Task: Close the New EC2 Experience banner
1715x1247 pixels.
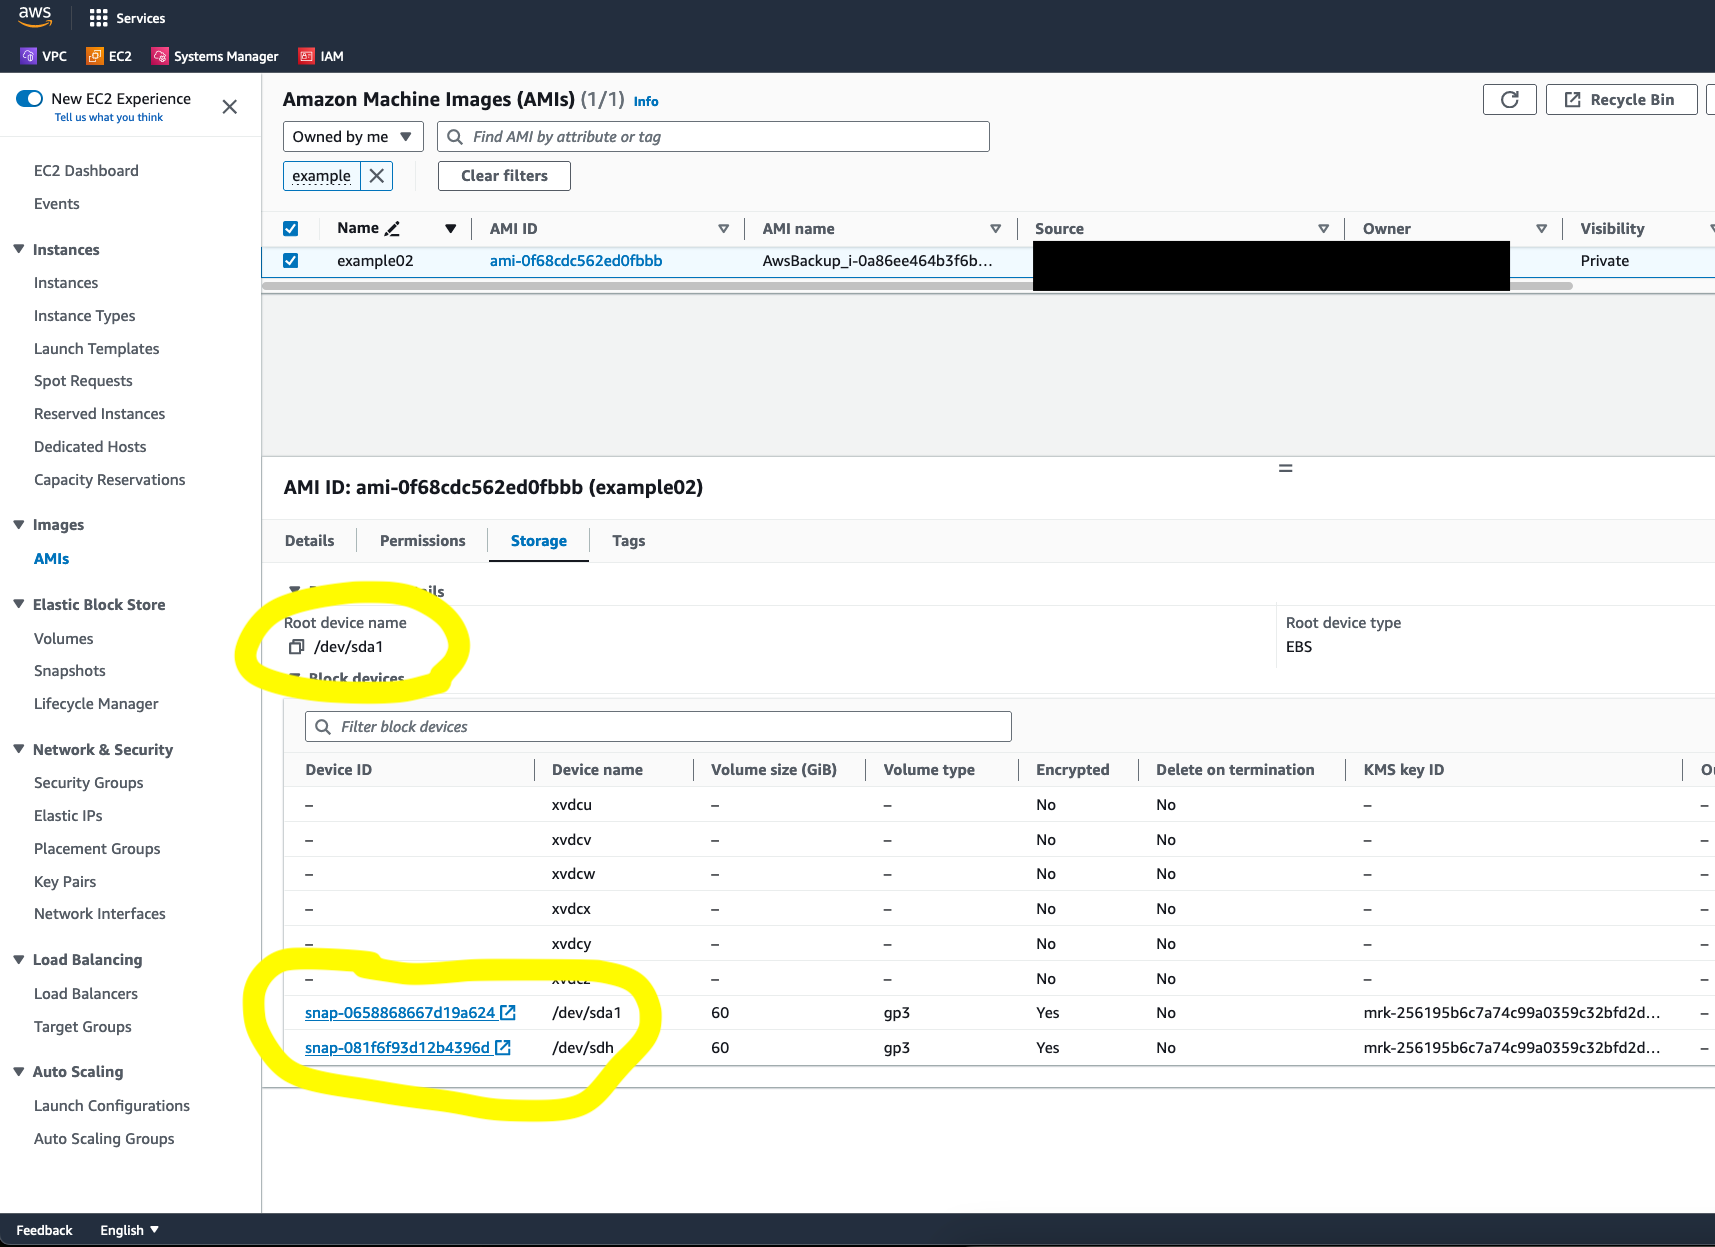Action: point(230,107)
